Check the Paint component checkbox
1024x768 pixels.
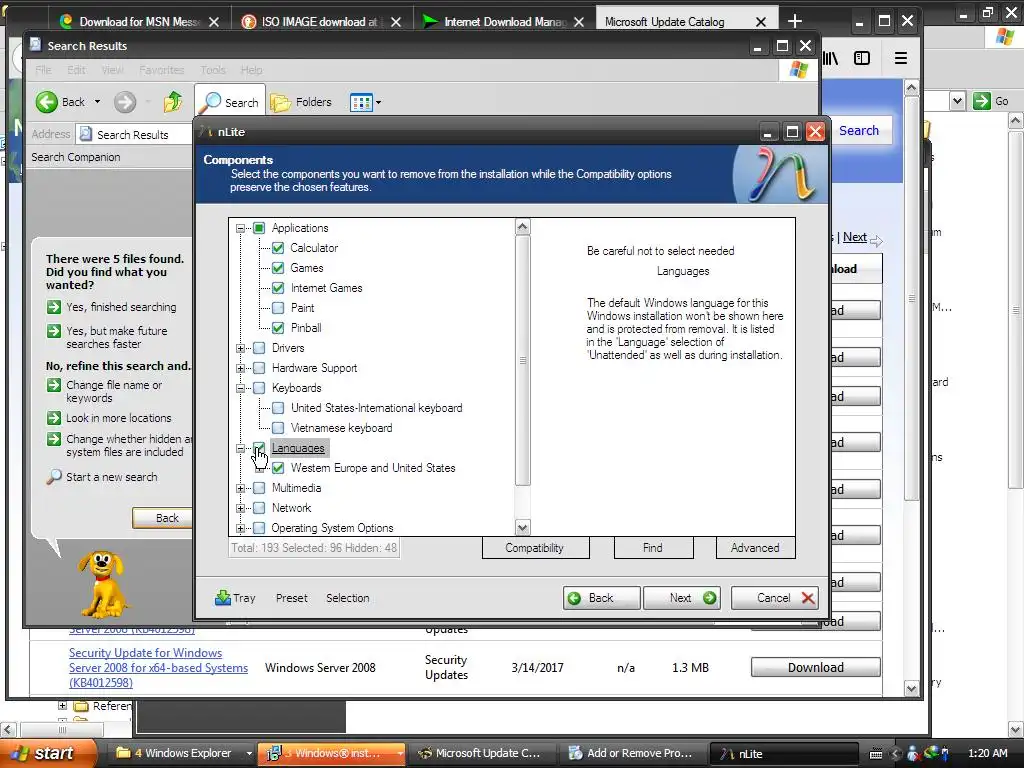278,308
